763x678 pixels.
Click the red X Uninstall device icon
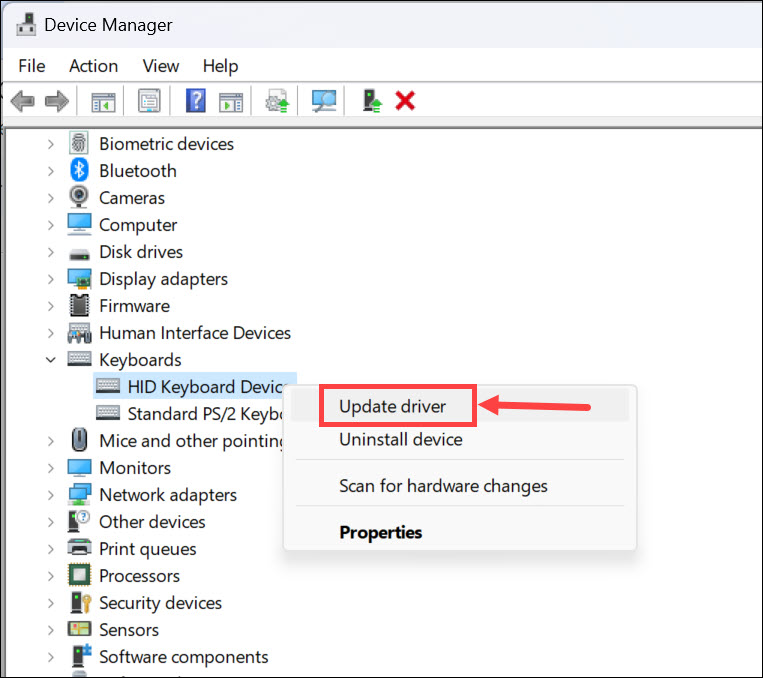point(405,101)
